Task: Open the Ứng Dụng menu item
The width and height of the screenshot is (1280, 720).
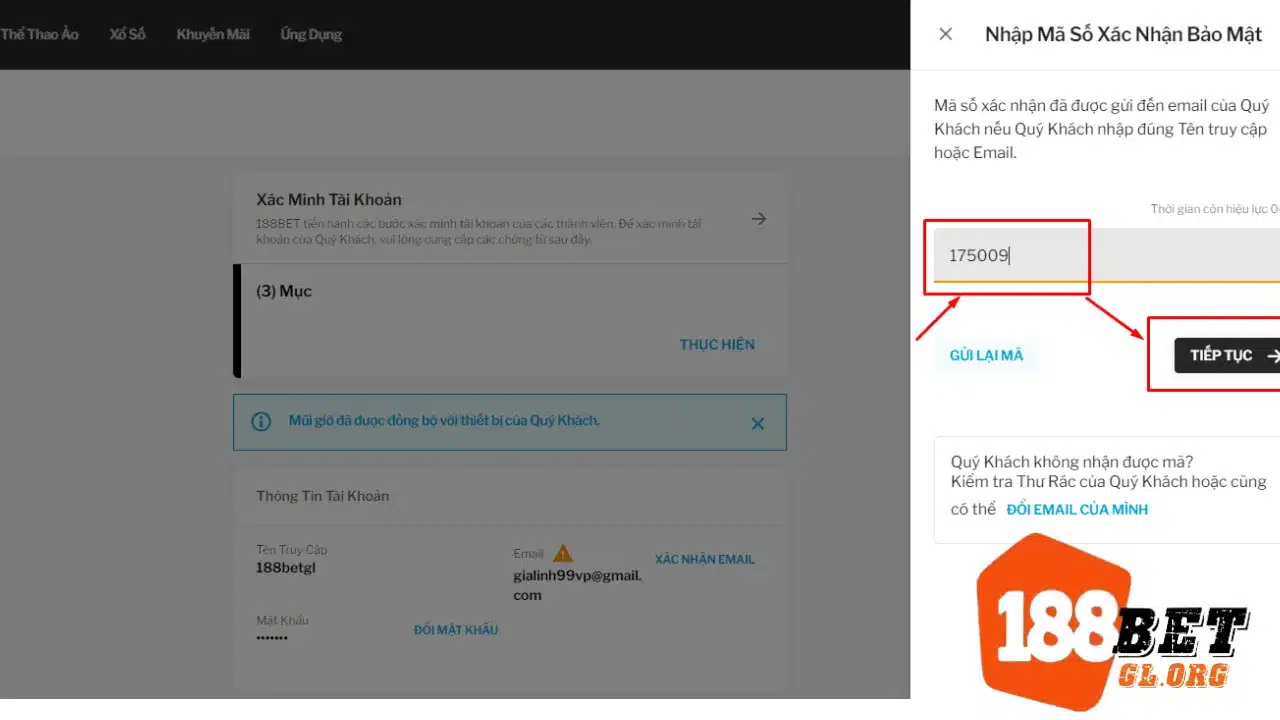Action: [x=311, y=34]
